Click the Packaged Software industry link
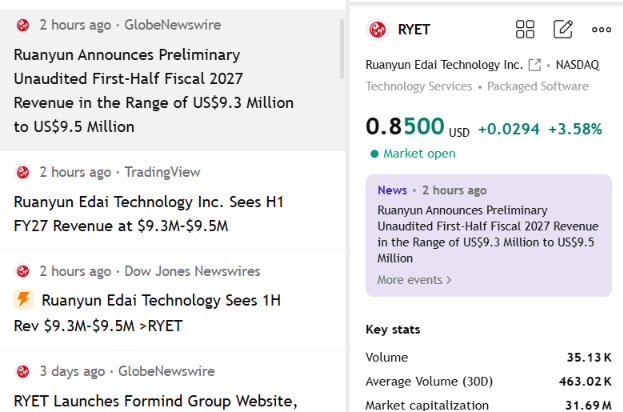The width and height of the screenshot is (623, 412). click(538, 86)
